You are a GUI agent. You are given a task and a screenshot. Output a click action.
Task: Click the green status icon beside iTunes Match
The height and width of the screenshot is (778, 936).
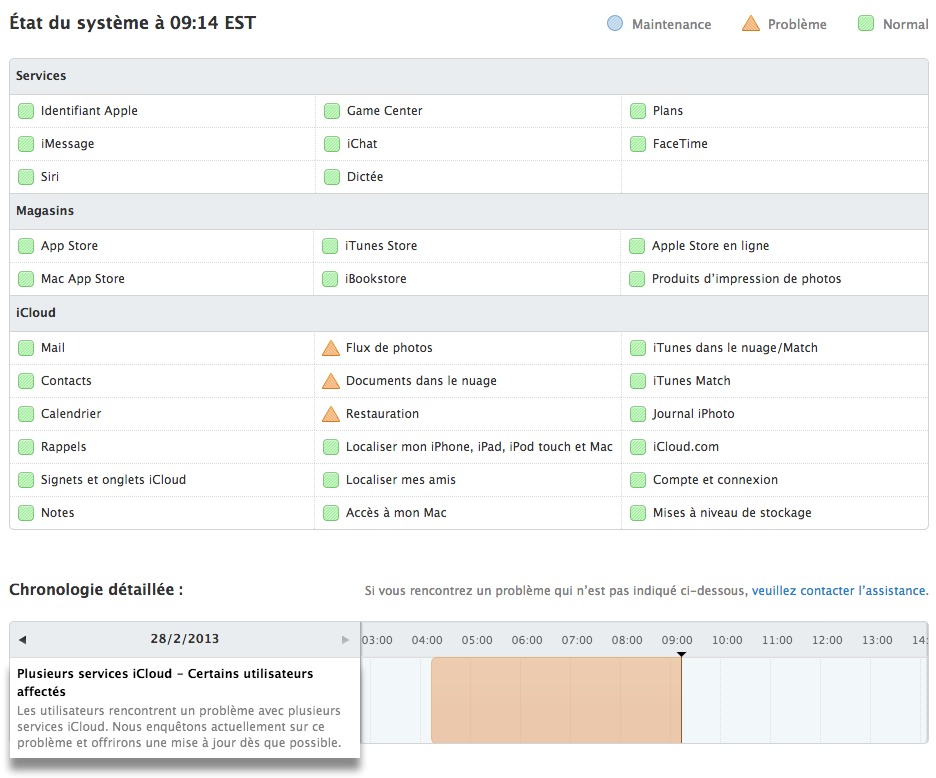coord(638,381)
